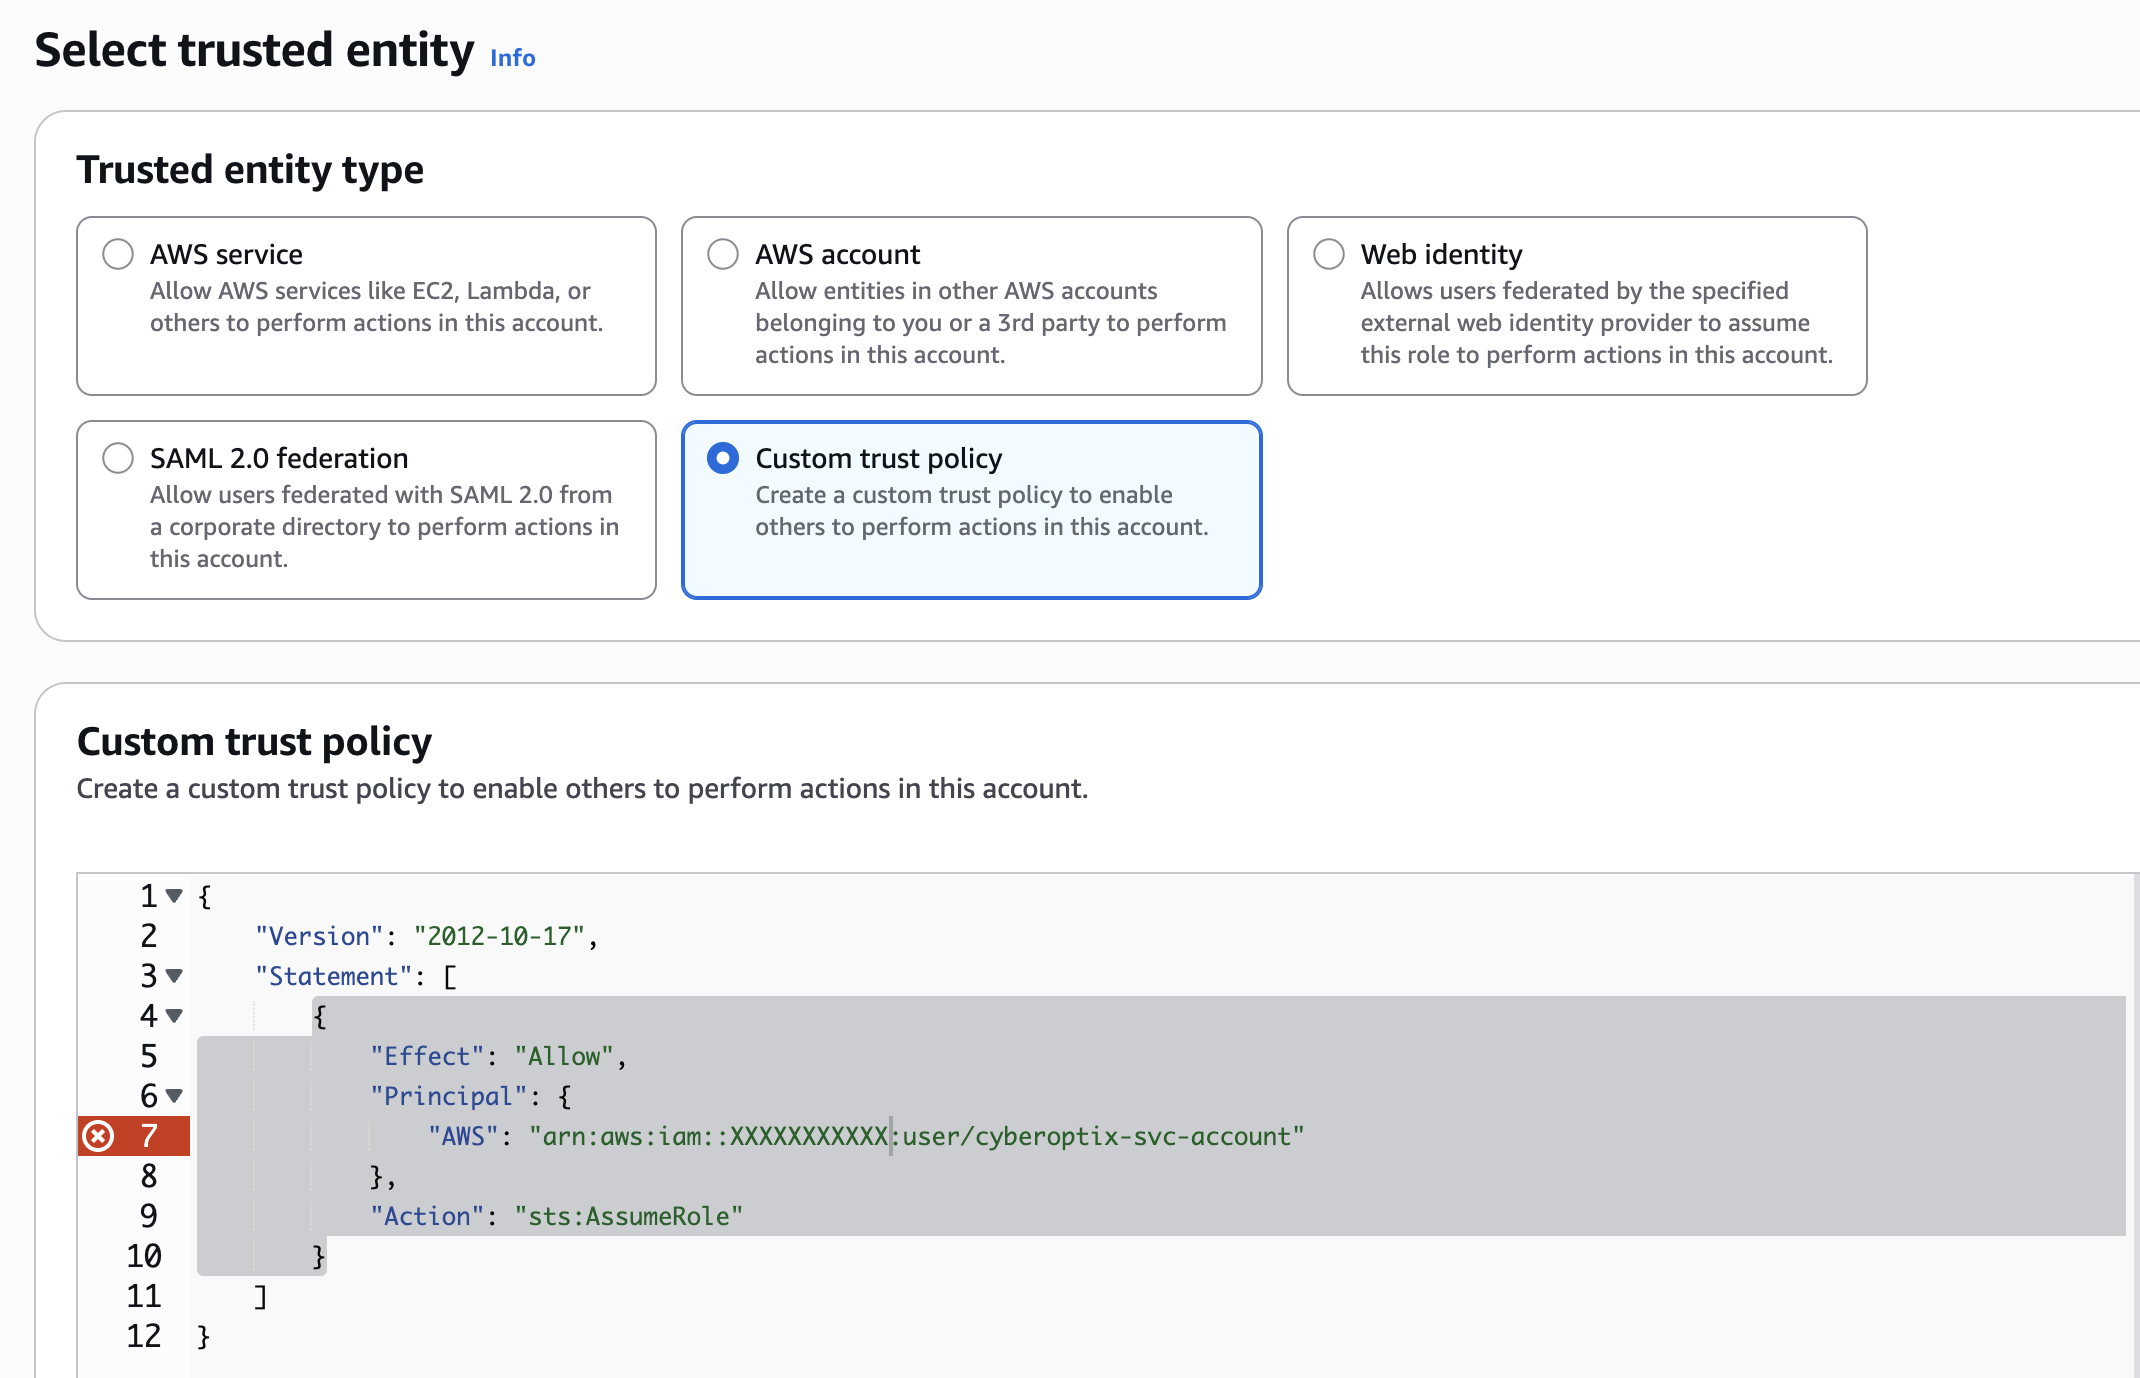Image resolution: width=2140 pixels, height=1378 pixels.
Task: Click the AWS service card description text
Action: pos(376,307)
